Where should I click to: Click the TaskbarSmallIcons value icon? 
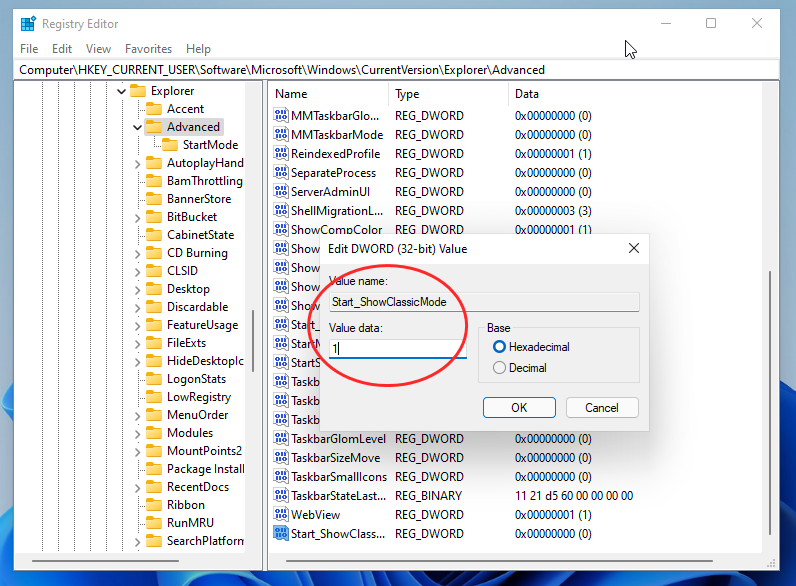coord(281,476)
